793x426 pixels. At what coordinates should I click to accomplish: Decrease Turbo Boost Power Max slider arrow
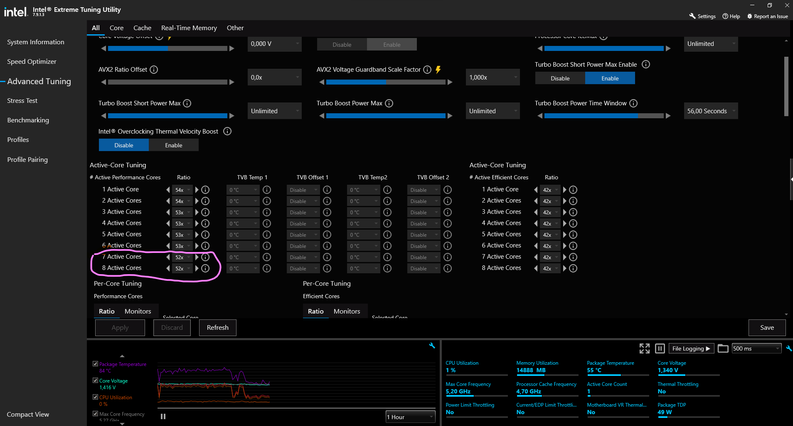coord(322,115)
